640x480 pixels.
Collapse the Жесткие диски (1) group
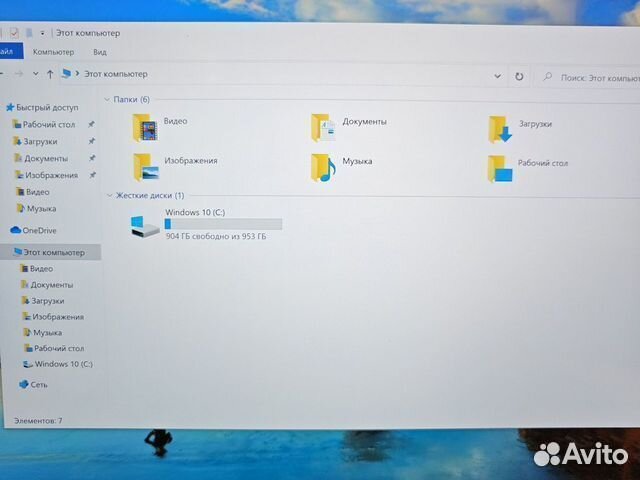click(x=109, y=196)
